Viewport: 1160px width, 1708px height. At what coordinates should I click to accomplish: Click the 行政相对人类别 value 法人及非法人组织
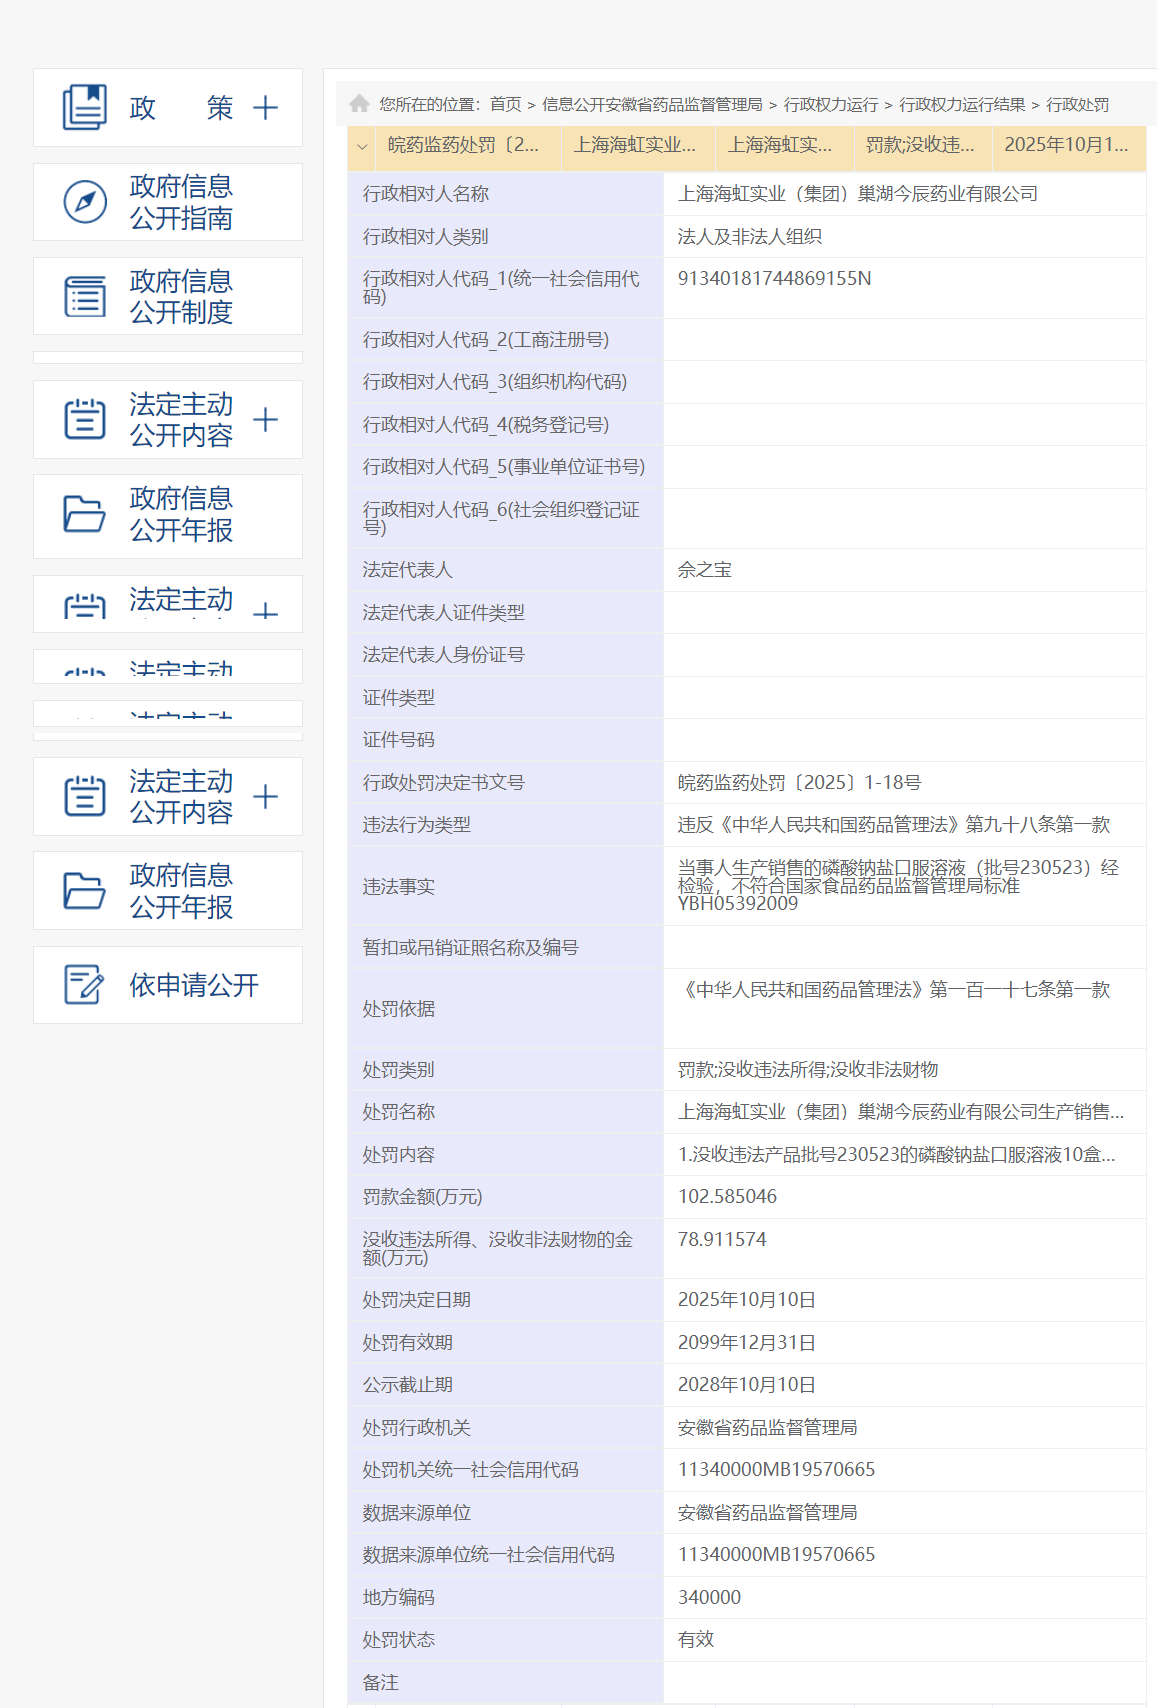click(750, 237)
